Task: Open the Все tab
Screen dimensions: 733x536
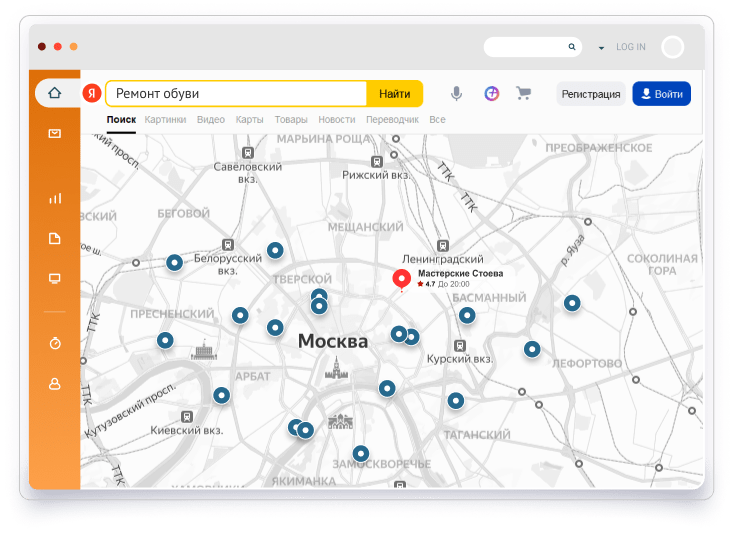Action: 437,120
